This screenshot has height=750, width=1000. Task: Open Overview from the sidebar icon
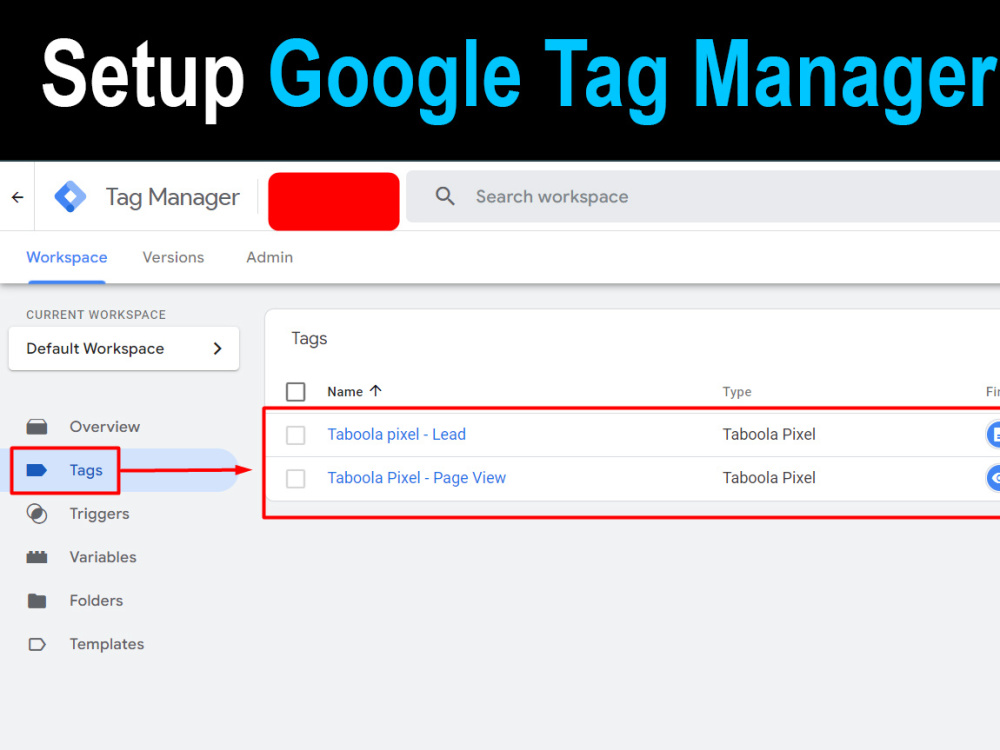(37, 425)
